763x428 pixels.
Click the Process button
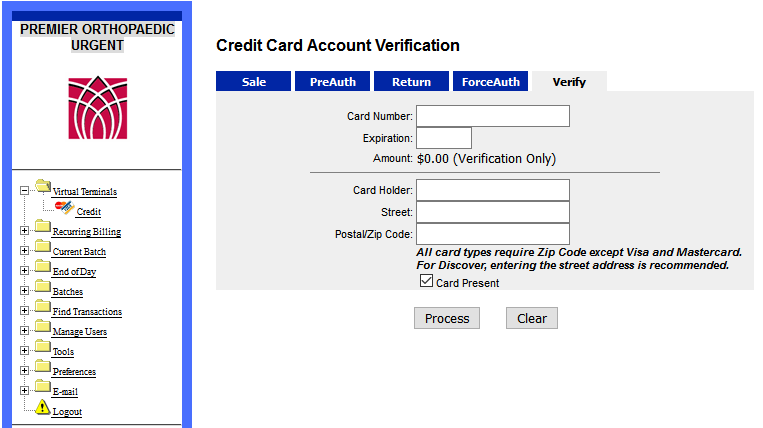pos(447,318)
